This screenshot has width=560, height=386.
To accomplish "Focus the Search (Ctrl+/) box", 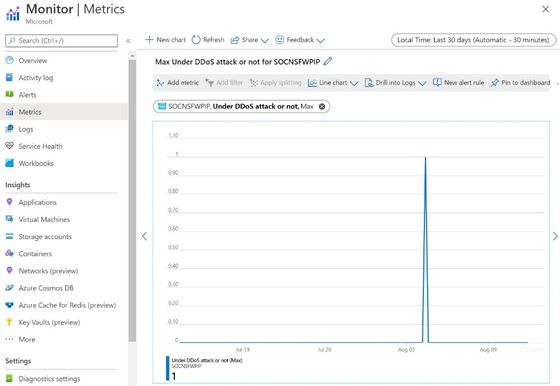I will [61, 41].
